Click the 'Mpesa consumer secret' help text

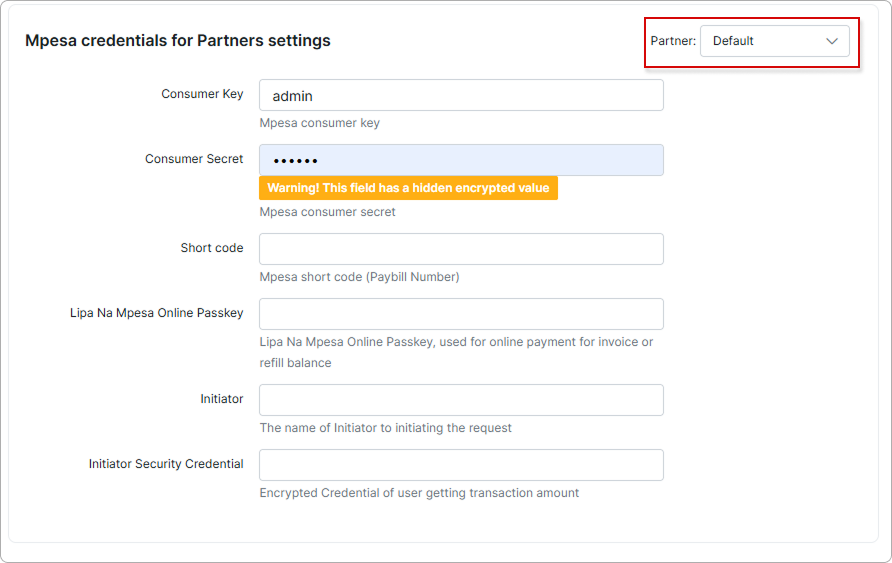(327, 212)
